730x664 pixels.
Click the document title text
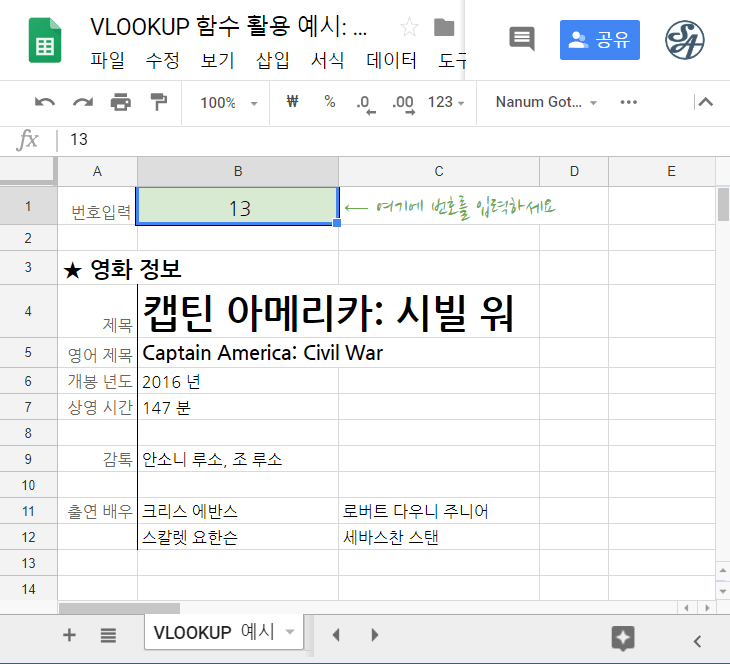coord(228,27)
